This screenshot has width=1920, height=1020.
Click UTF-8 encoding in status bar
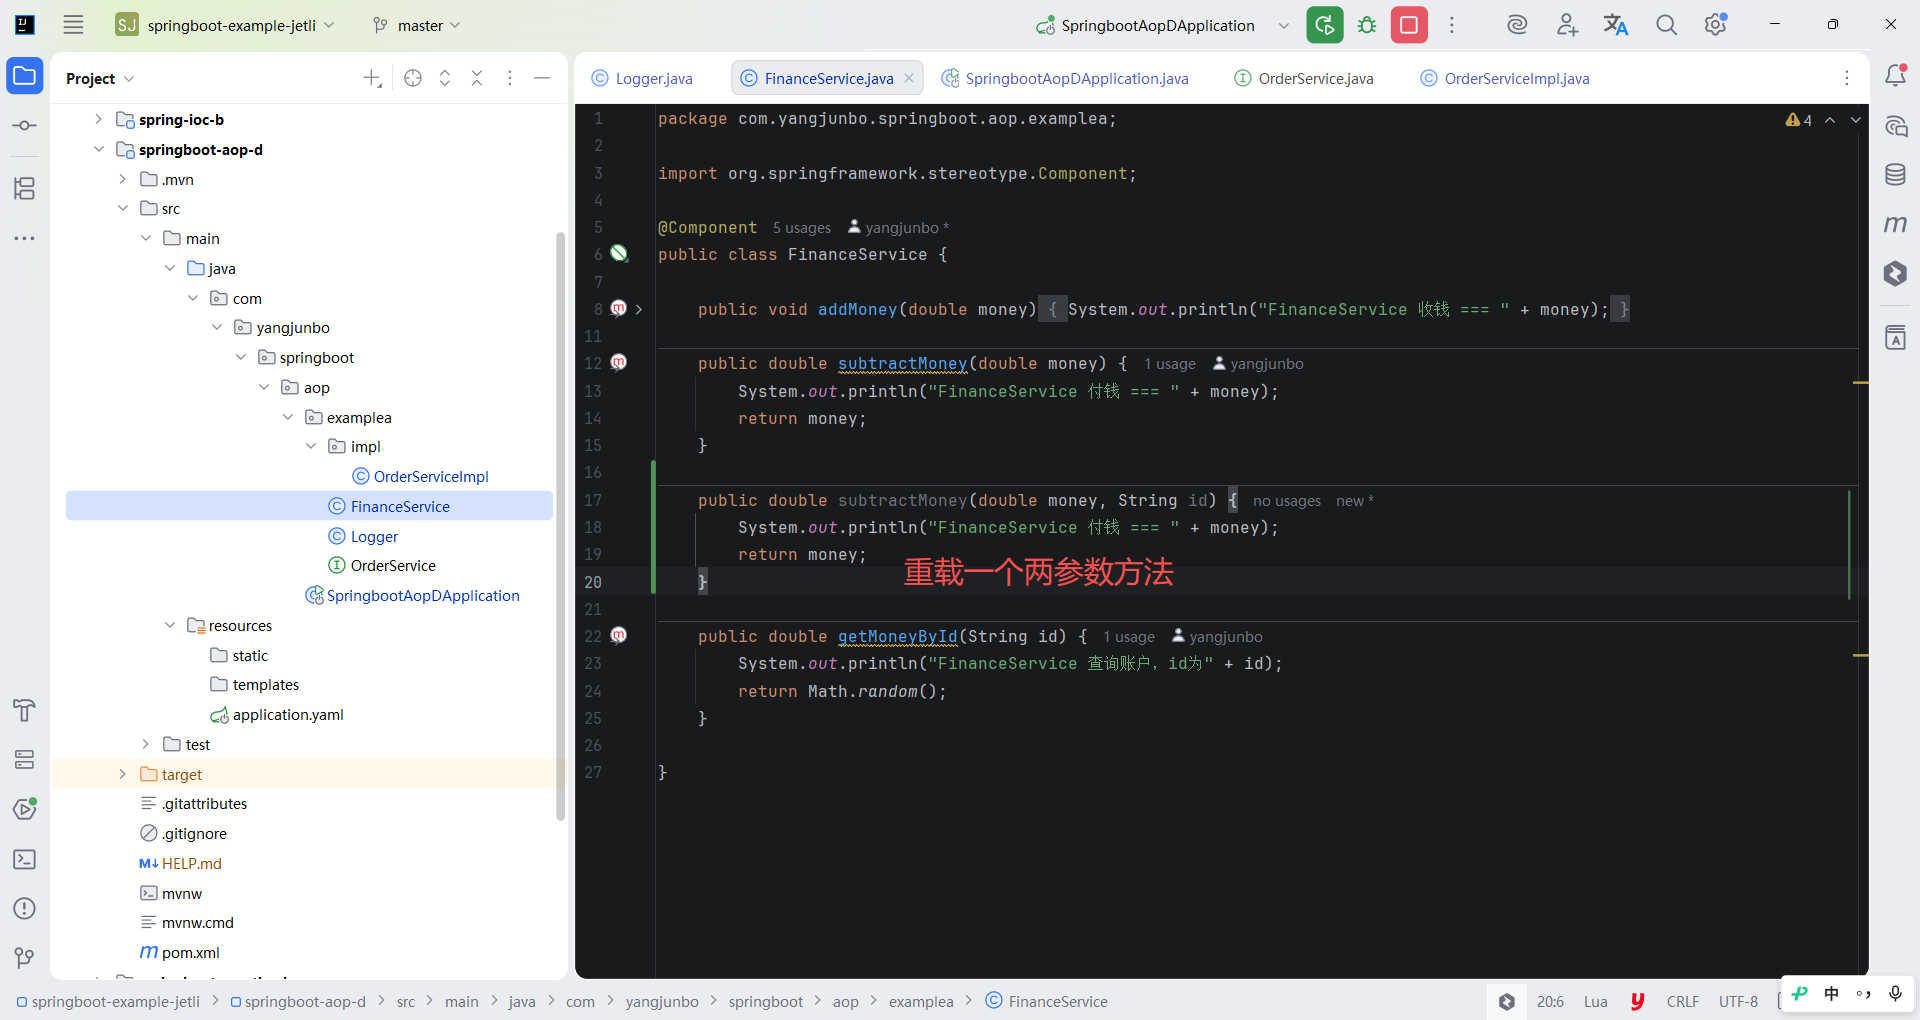point(1738,1001)
